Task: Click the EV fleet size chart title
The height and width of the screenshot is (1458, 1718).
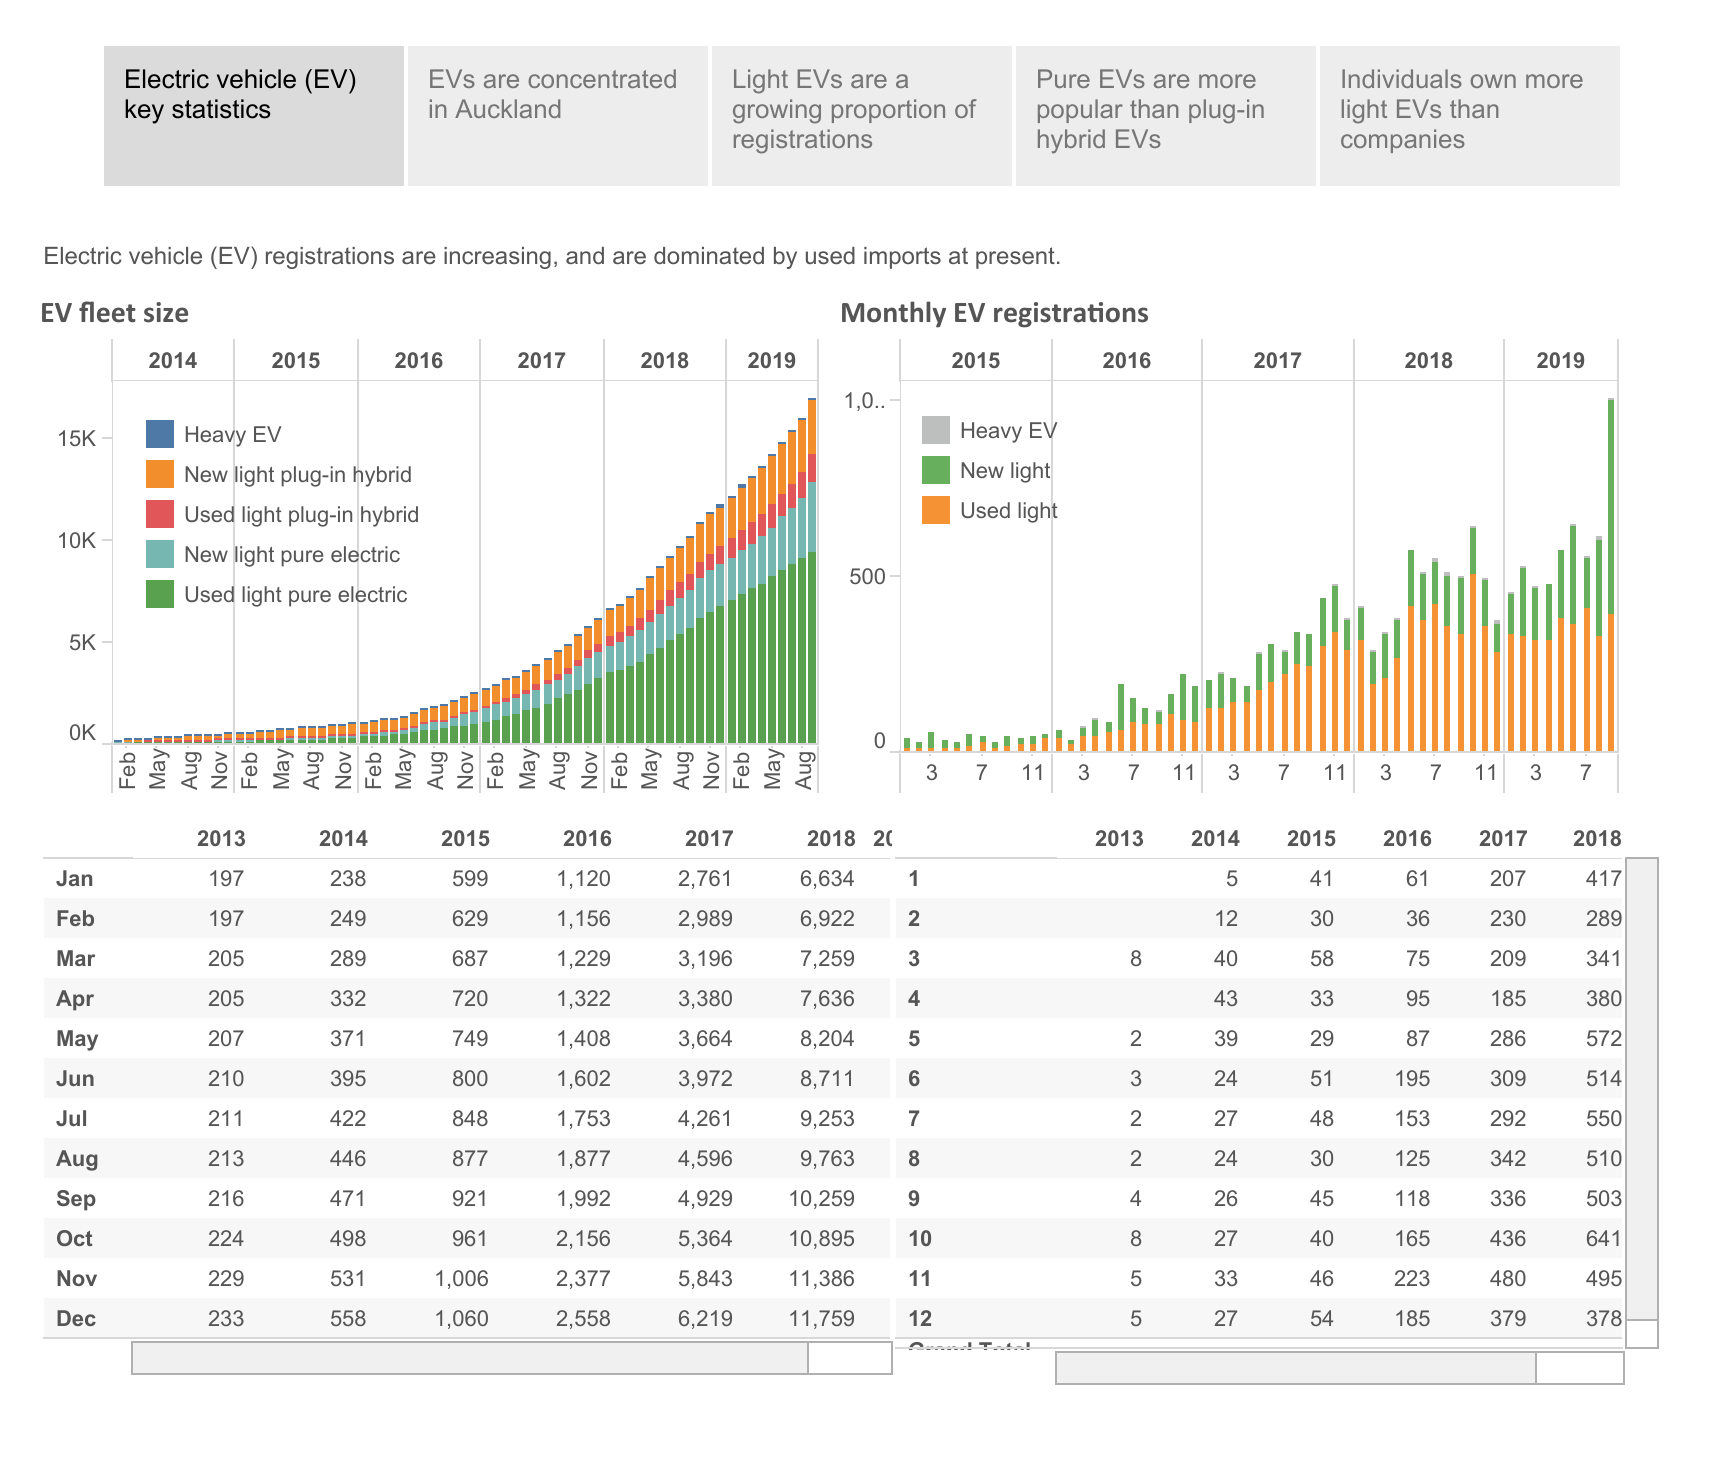Action: click(115, 313)
